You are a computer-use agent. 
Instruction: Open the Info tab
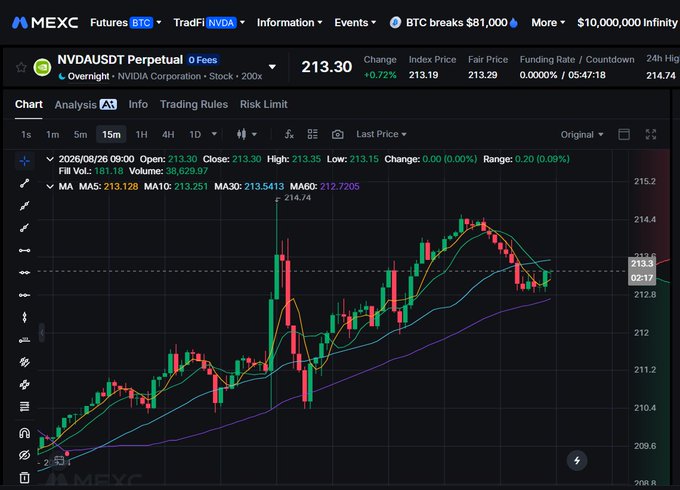coord(138,105)
